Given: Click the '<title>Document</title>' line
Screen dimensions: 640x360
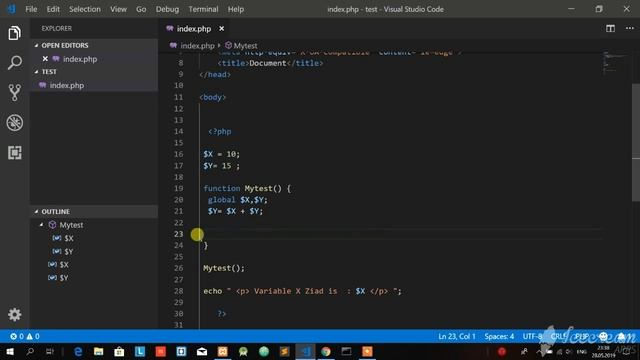Looking at the screenshot, I should click(270, 63).
